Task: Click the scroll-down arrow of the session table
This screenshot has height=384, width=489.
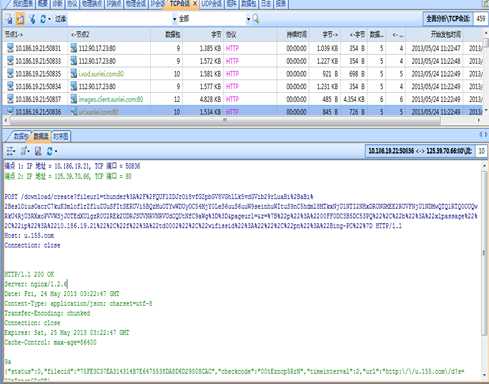Action: click(486, 111)
